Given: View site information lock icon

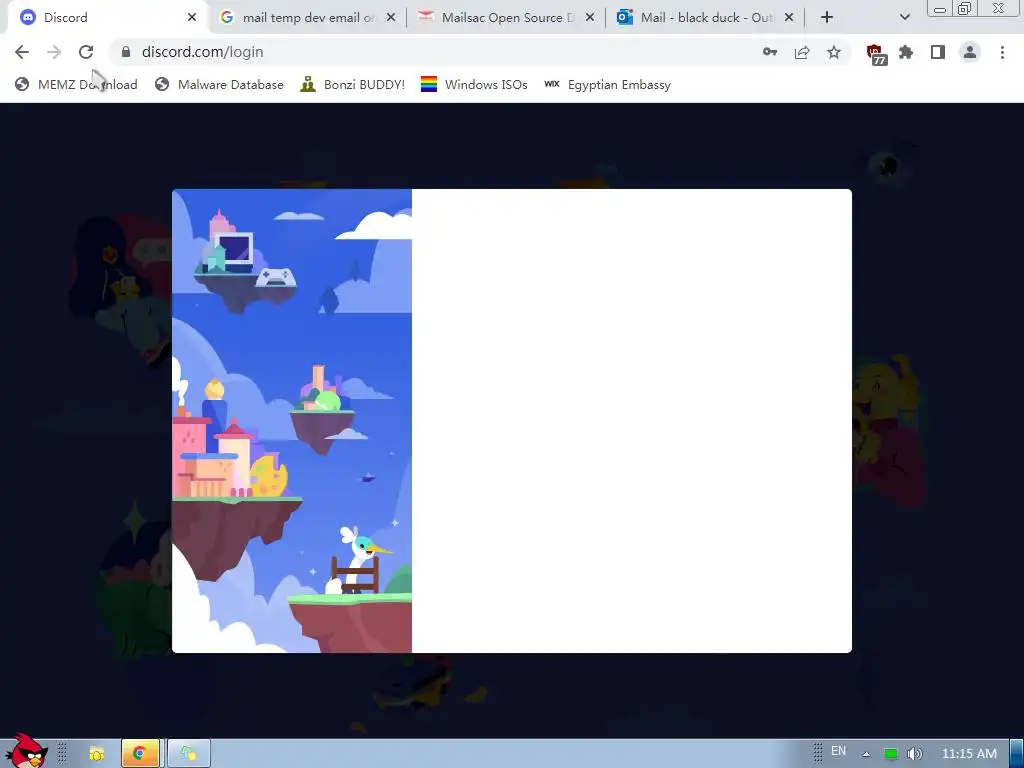Looking at the screenshot, I should coord(126,52).
